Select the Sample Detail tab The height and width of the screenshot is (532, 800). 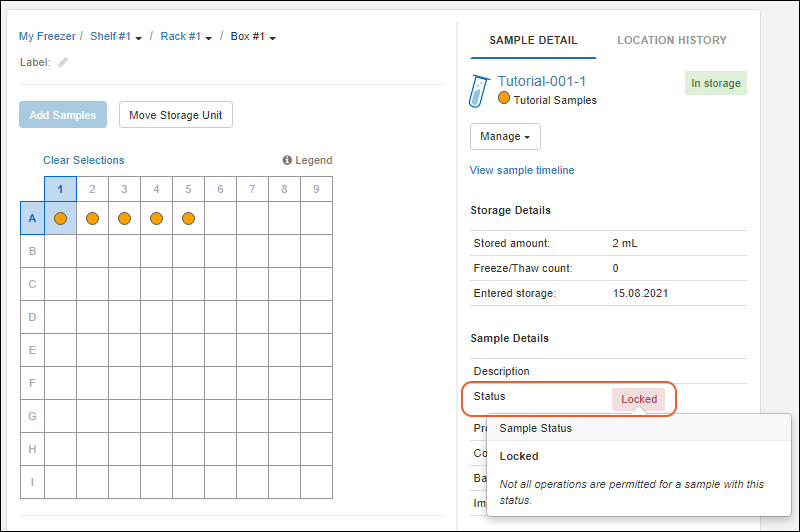[x=533, y=40]
